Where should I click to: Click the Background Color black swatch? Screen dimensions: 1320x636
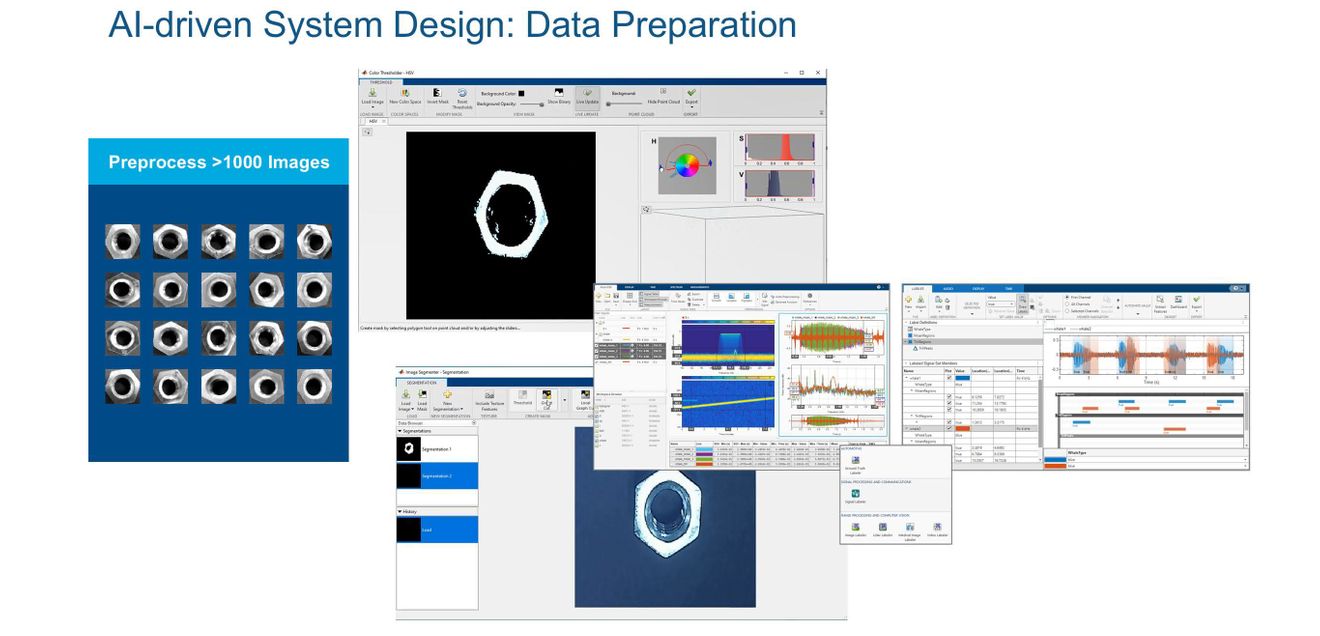tap(521, 93)
